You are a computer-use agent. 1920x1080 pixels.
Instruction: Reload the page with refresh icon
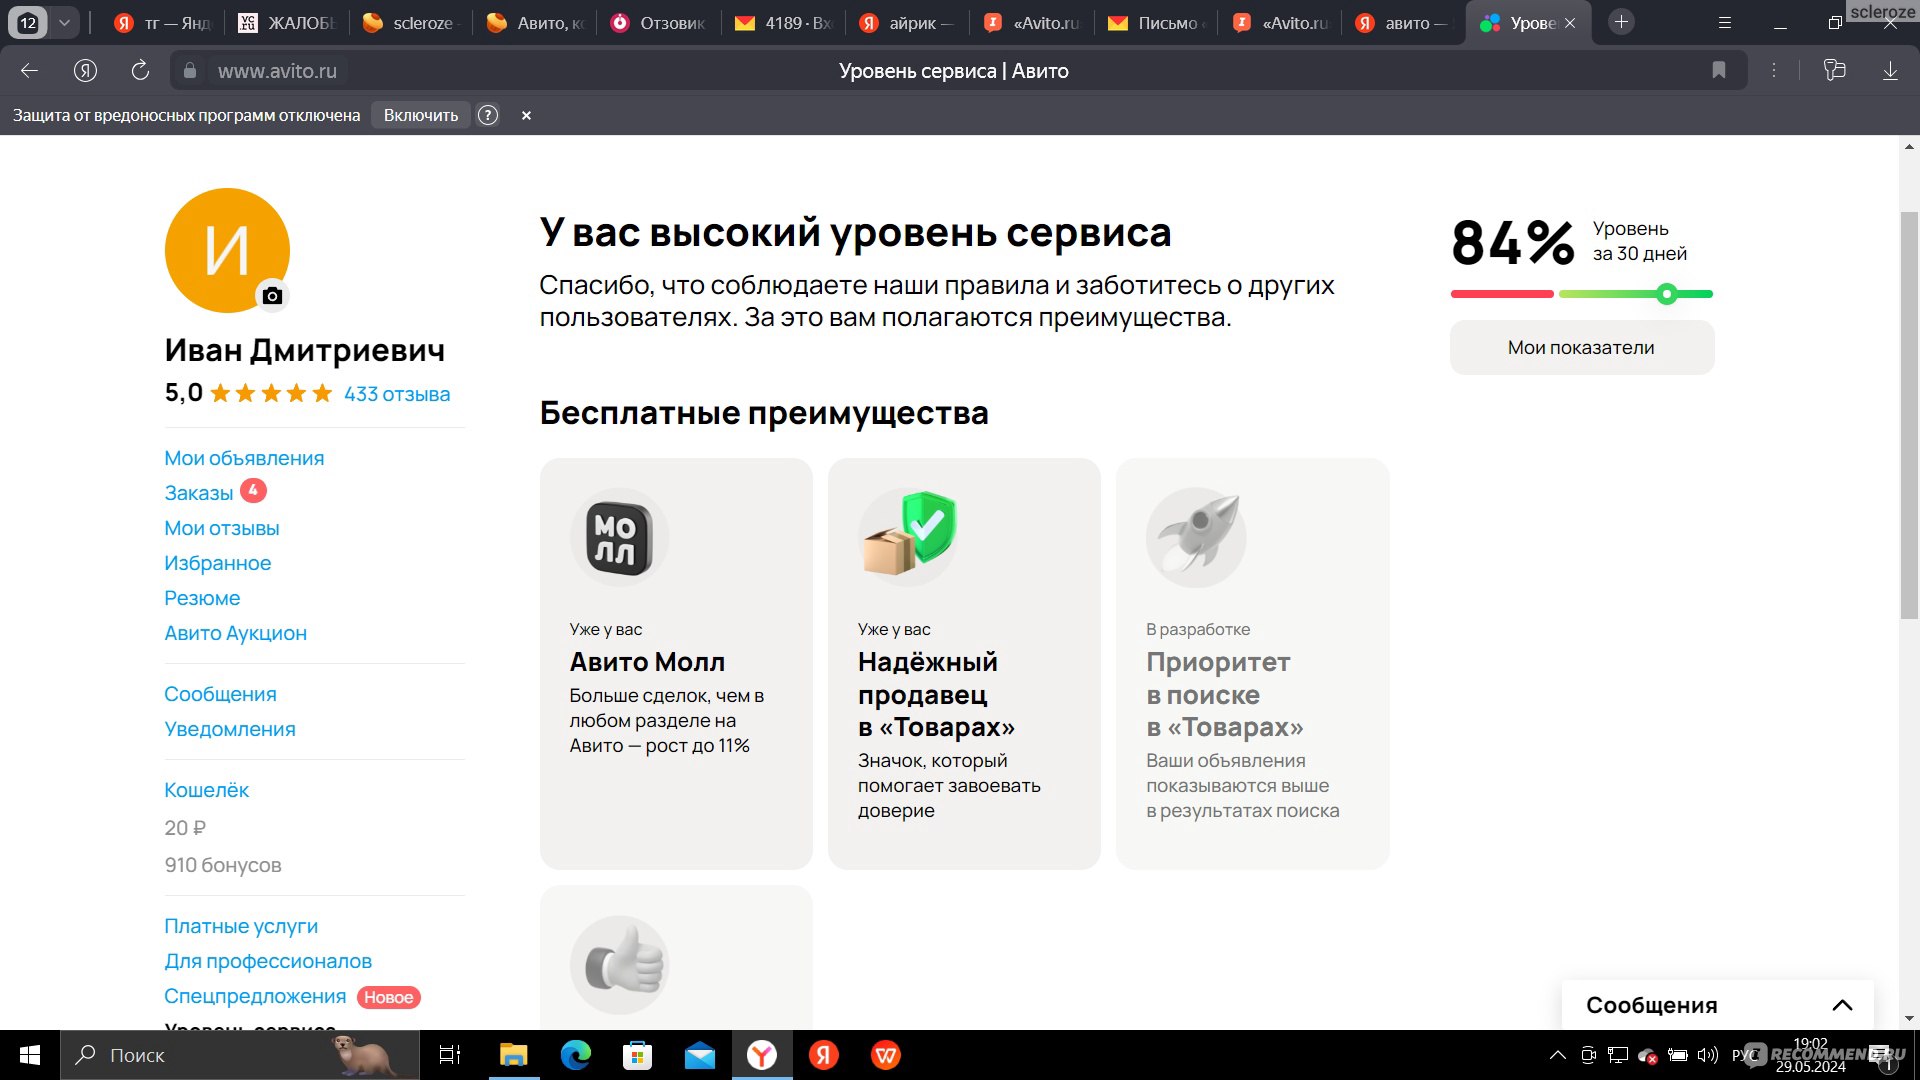point(141,70)
